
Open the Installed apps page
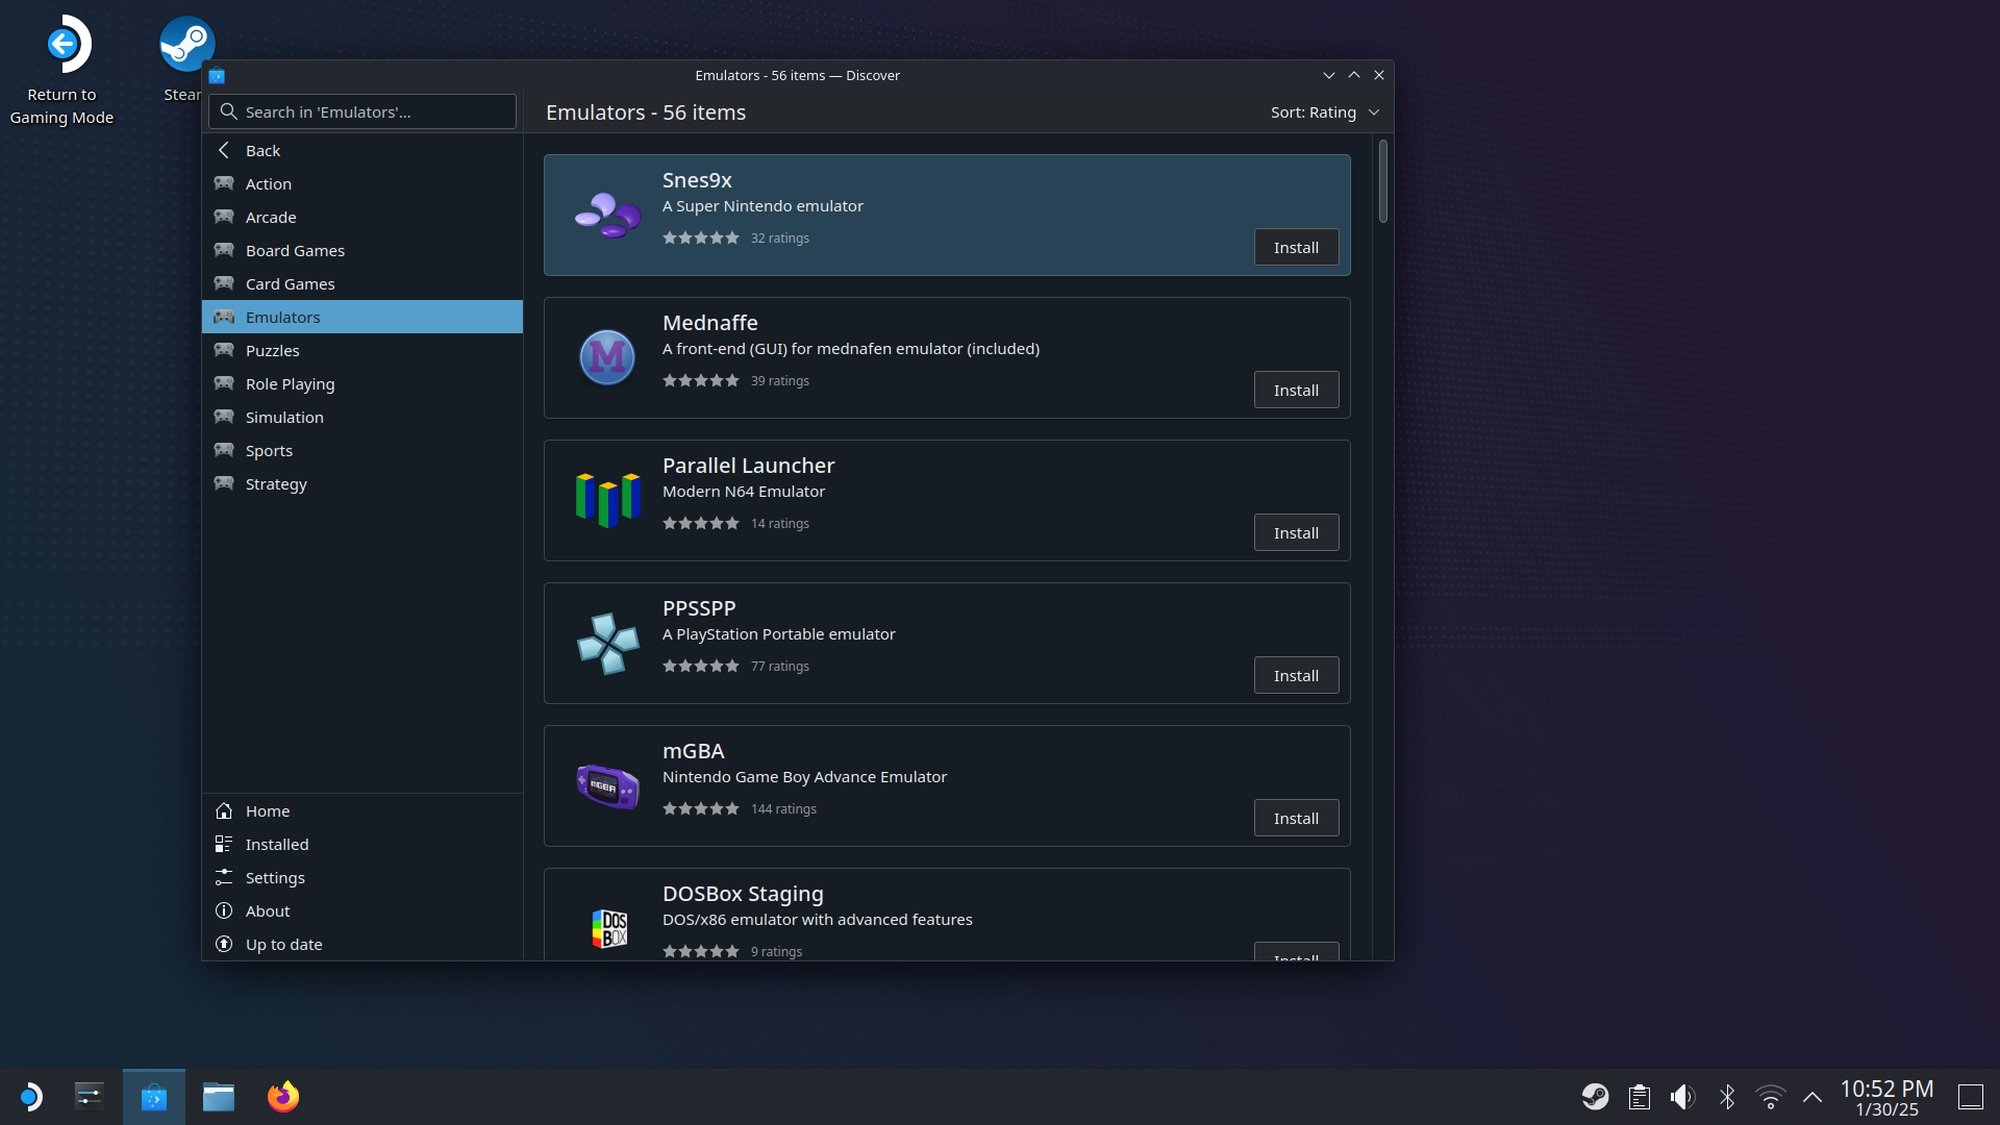pyautogui.click(x=276, y=844)
